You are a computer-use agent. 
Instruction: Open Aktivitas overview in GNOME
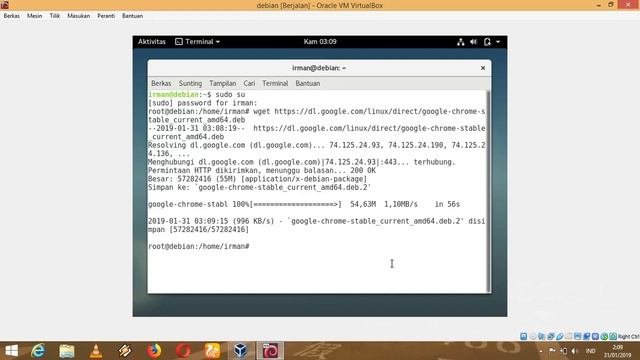pyautogui.click(x=152, y=42)
